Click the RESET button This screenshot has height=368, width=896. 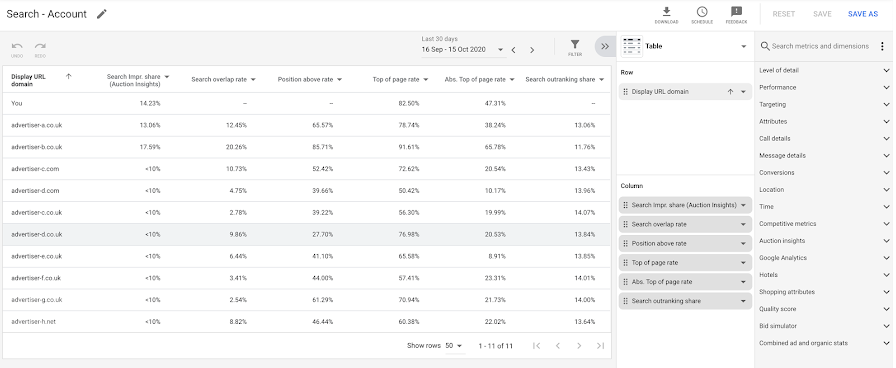click(783, 14)
